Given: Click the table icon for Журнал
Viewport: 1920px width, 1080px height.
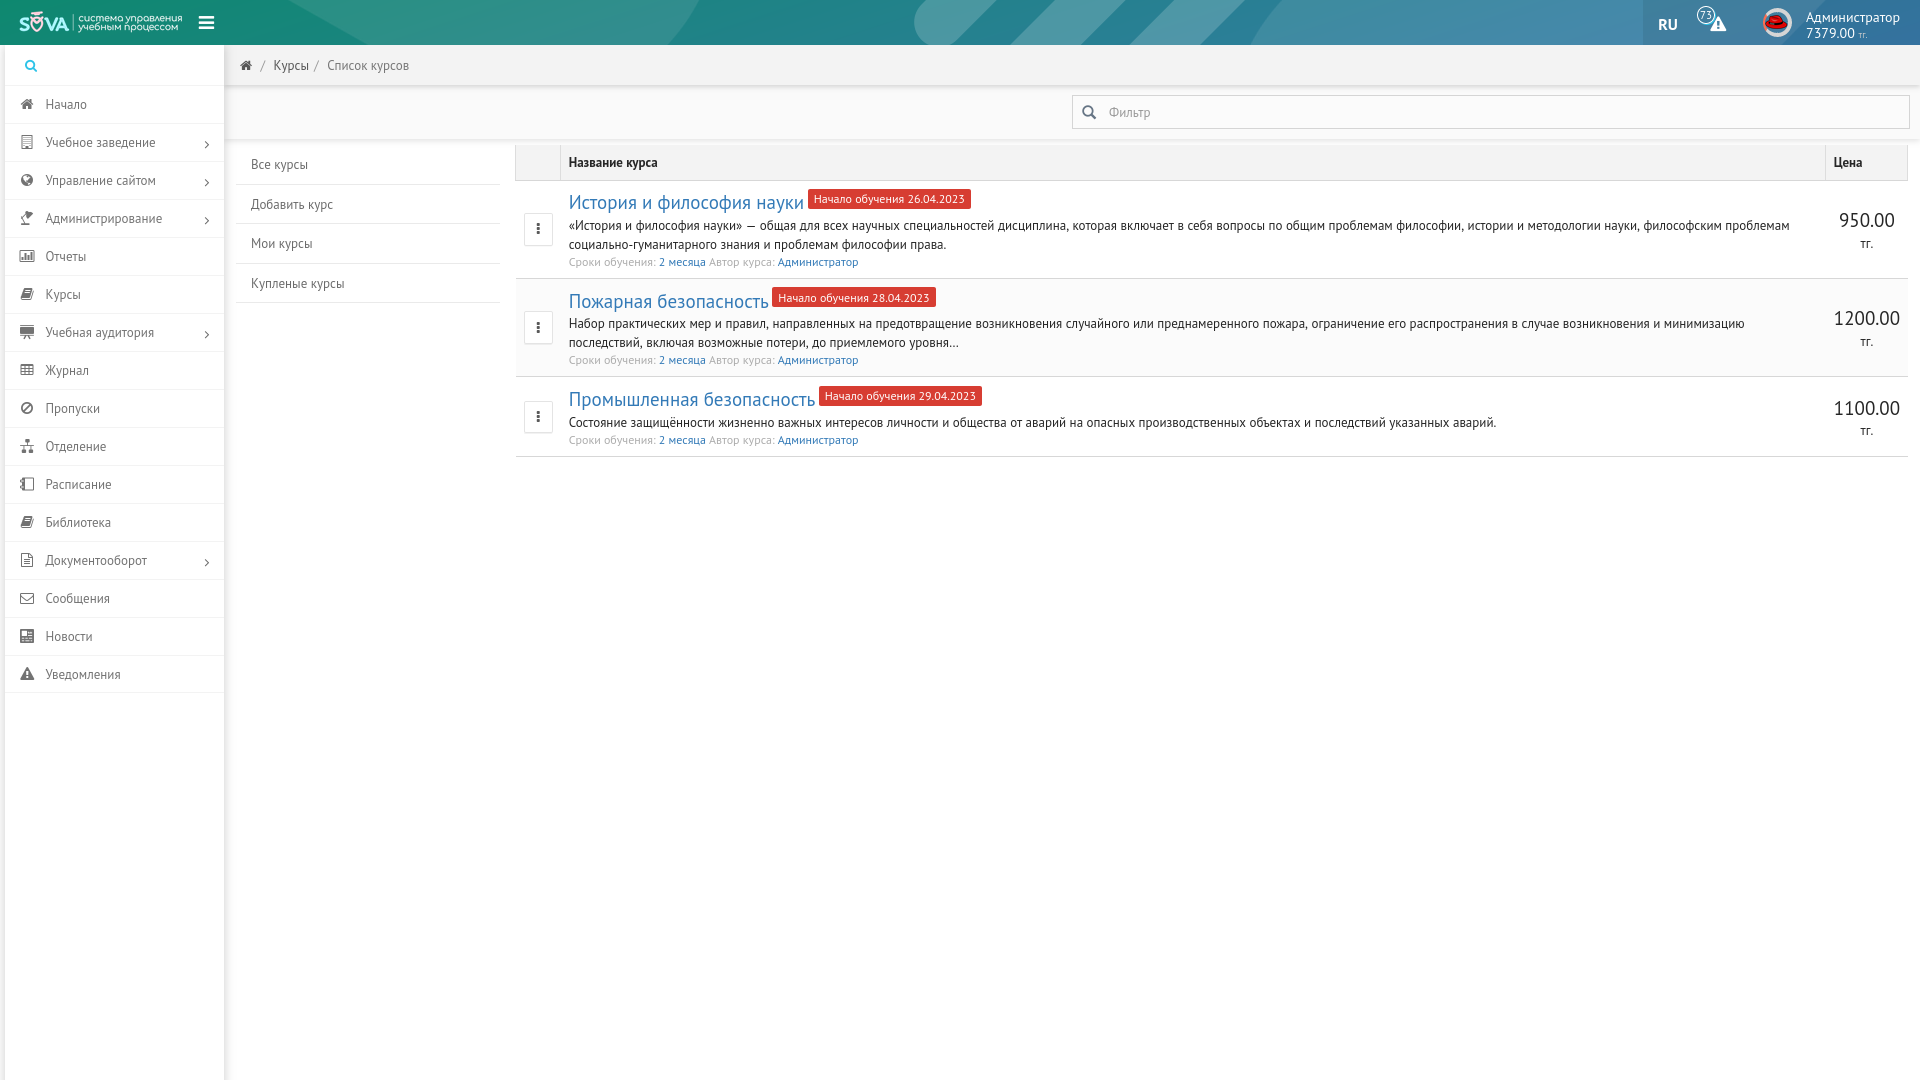Looking at the screenshot, I should [27, 370].
